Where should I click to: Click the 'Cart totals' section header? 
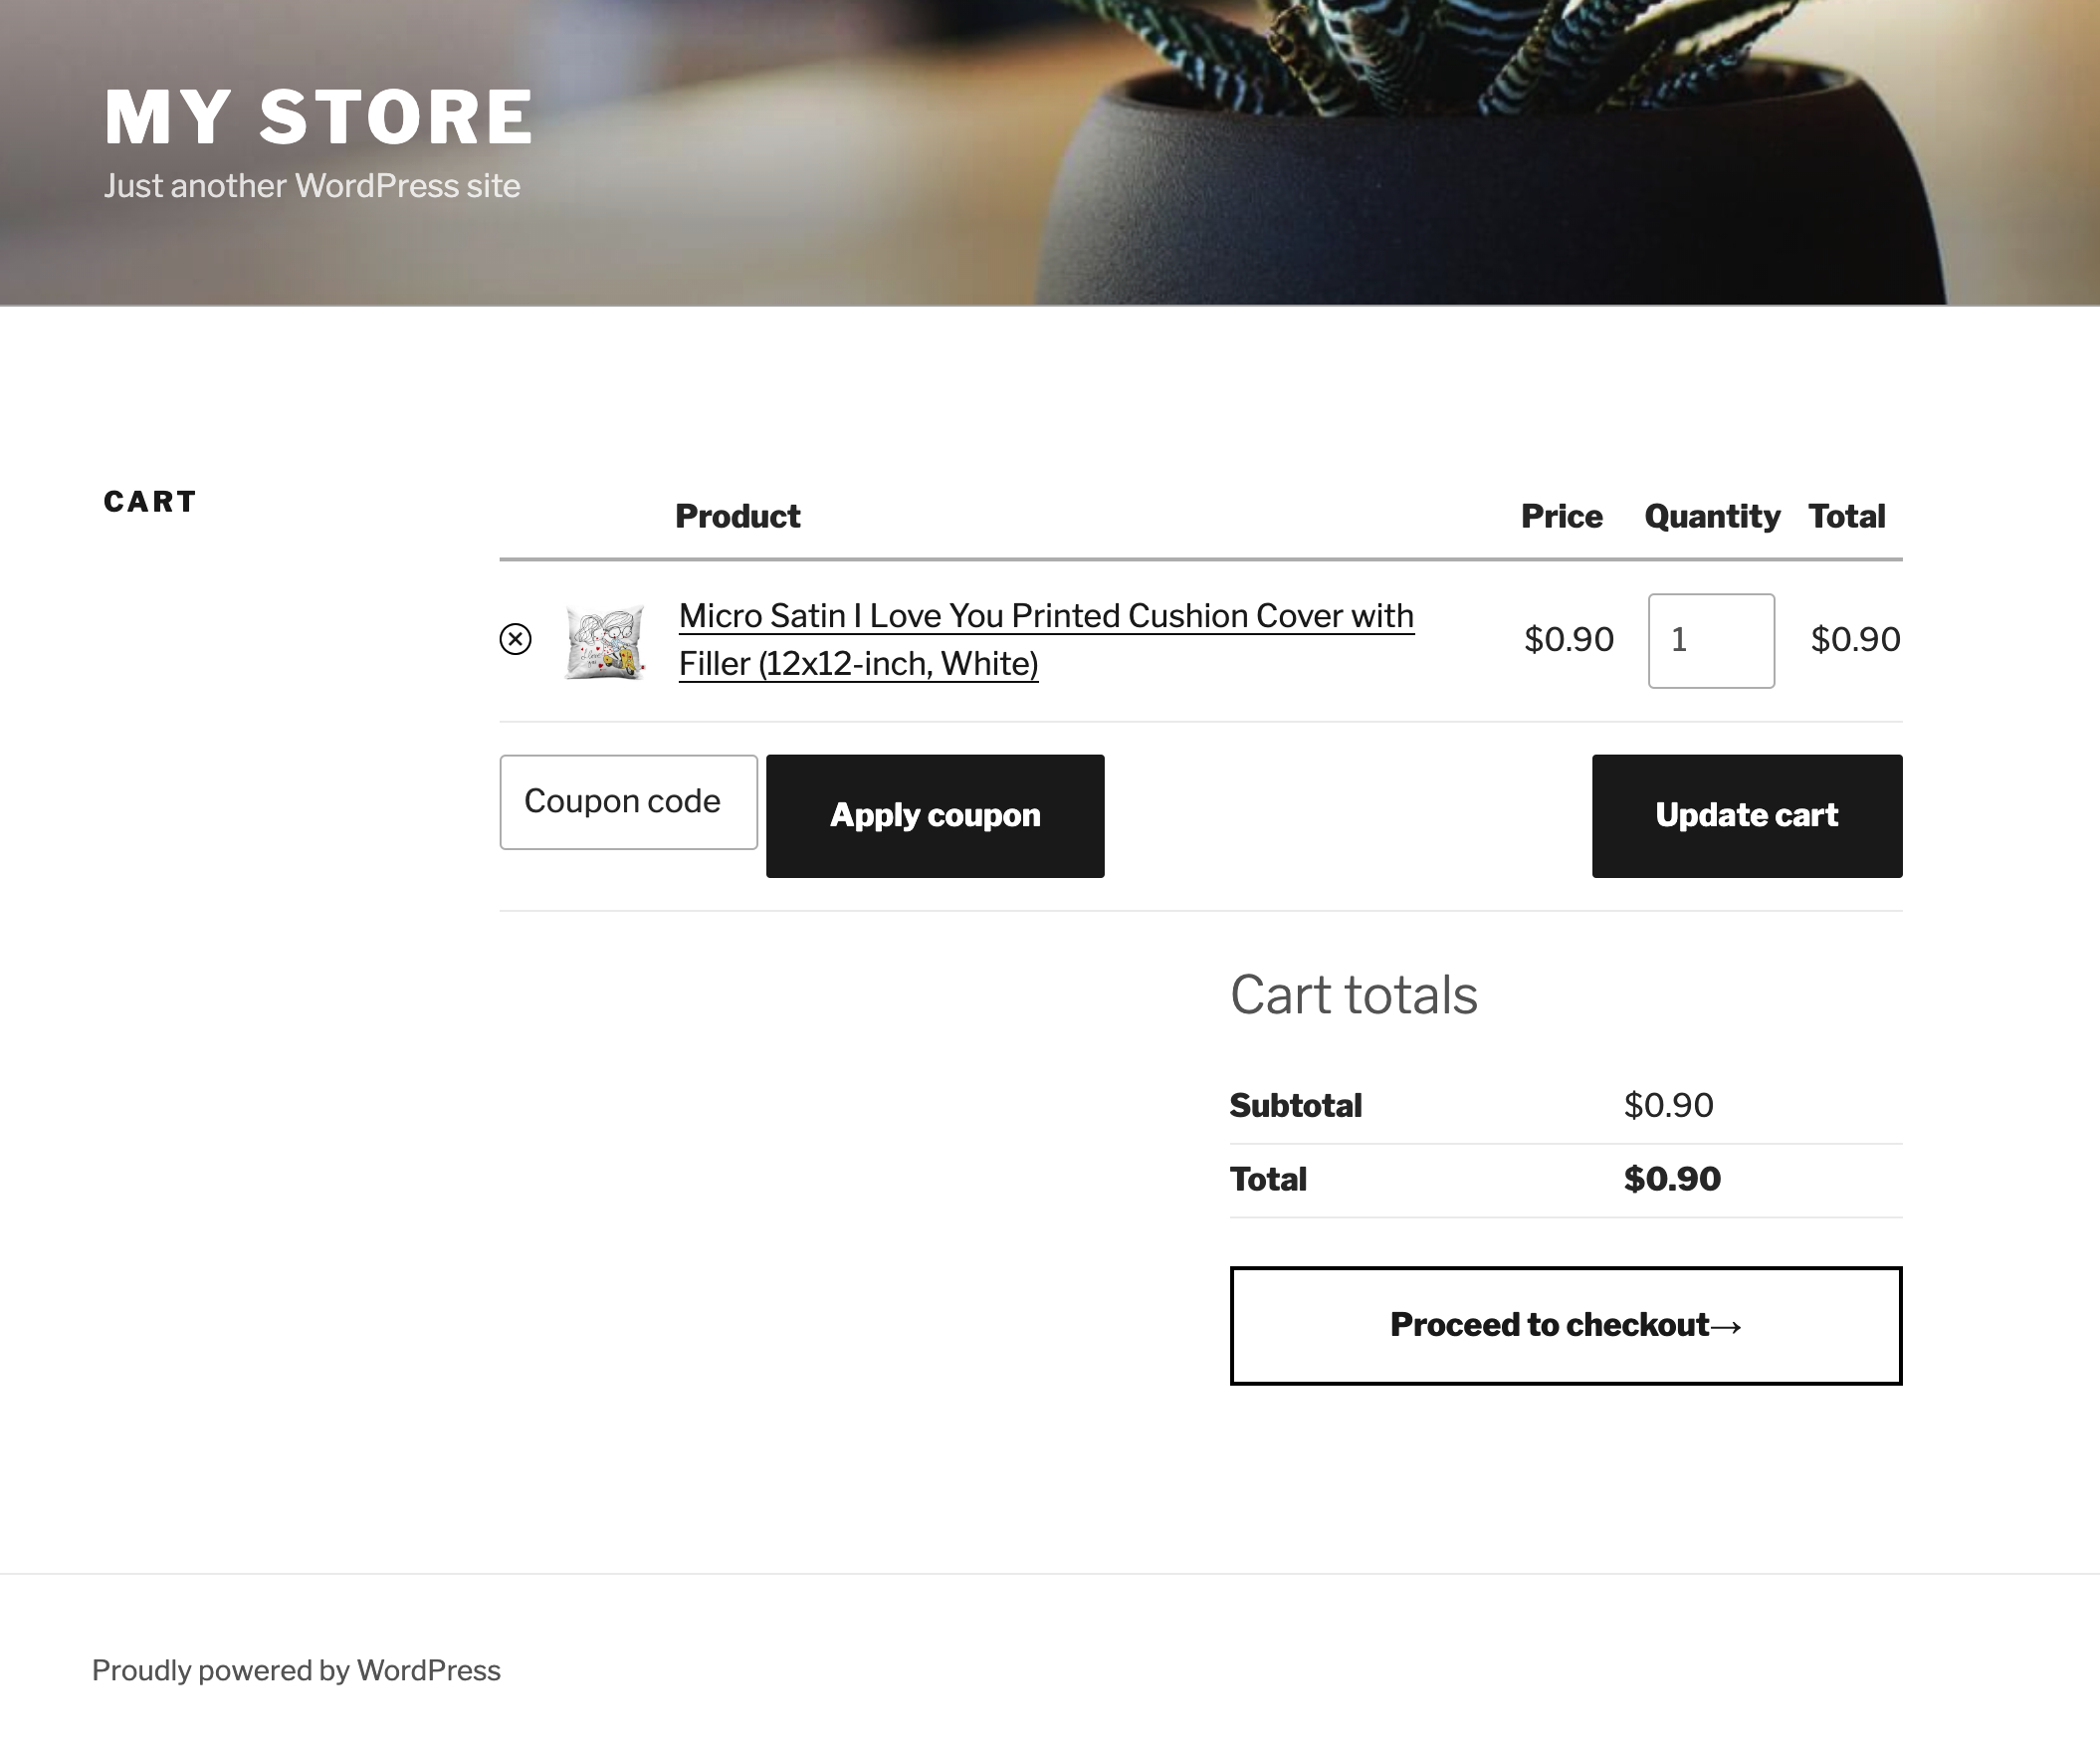point(1353,995)
